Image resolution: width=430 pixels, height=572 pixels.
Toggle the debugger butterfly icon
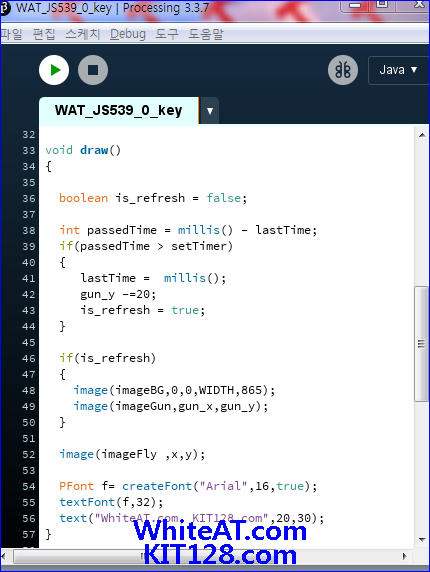(343, 70)
